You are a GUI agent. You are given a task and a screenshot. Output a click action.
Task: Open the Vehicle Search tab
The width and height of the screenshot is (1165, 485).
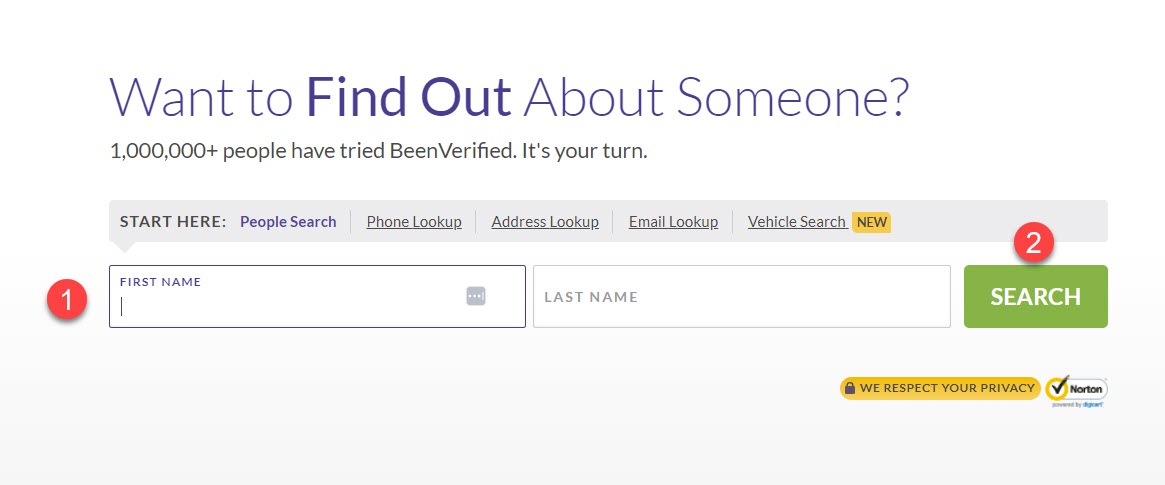[797, 221]
